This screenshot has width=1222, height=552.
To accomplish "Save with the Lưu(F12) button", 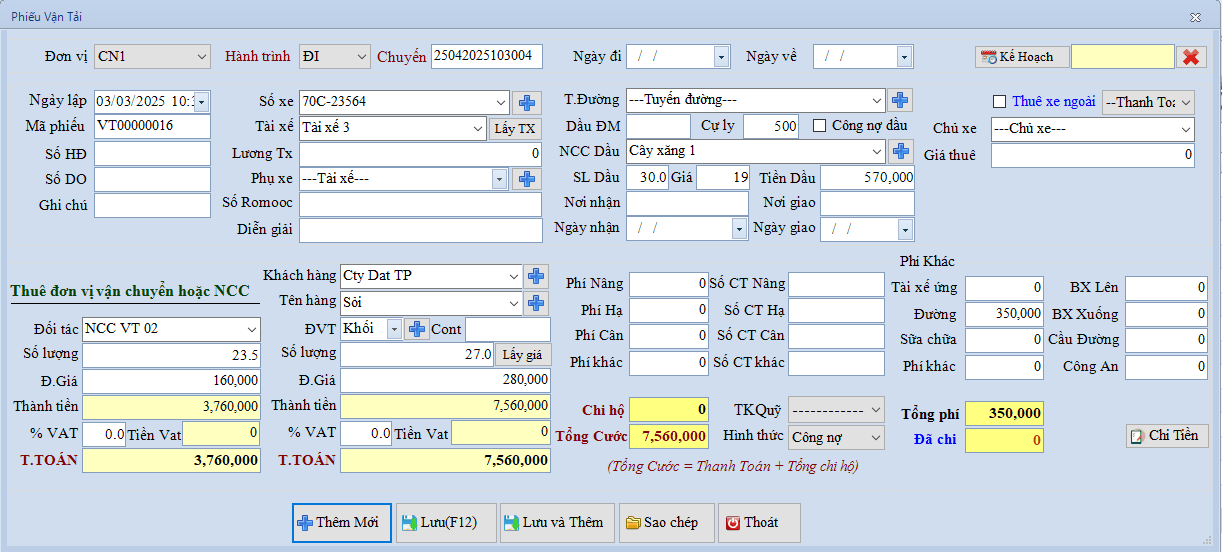I will tap(446, 522).
